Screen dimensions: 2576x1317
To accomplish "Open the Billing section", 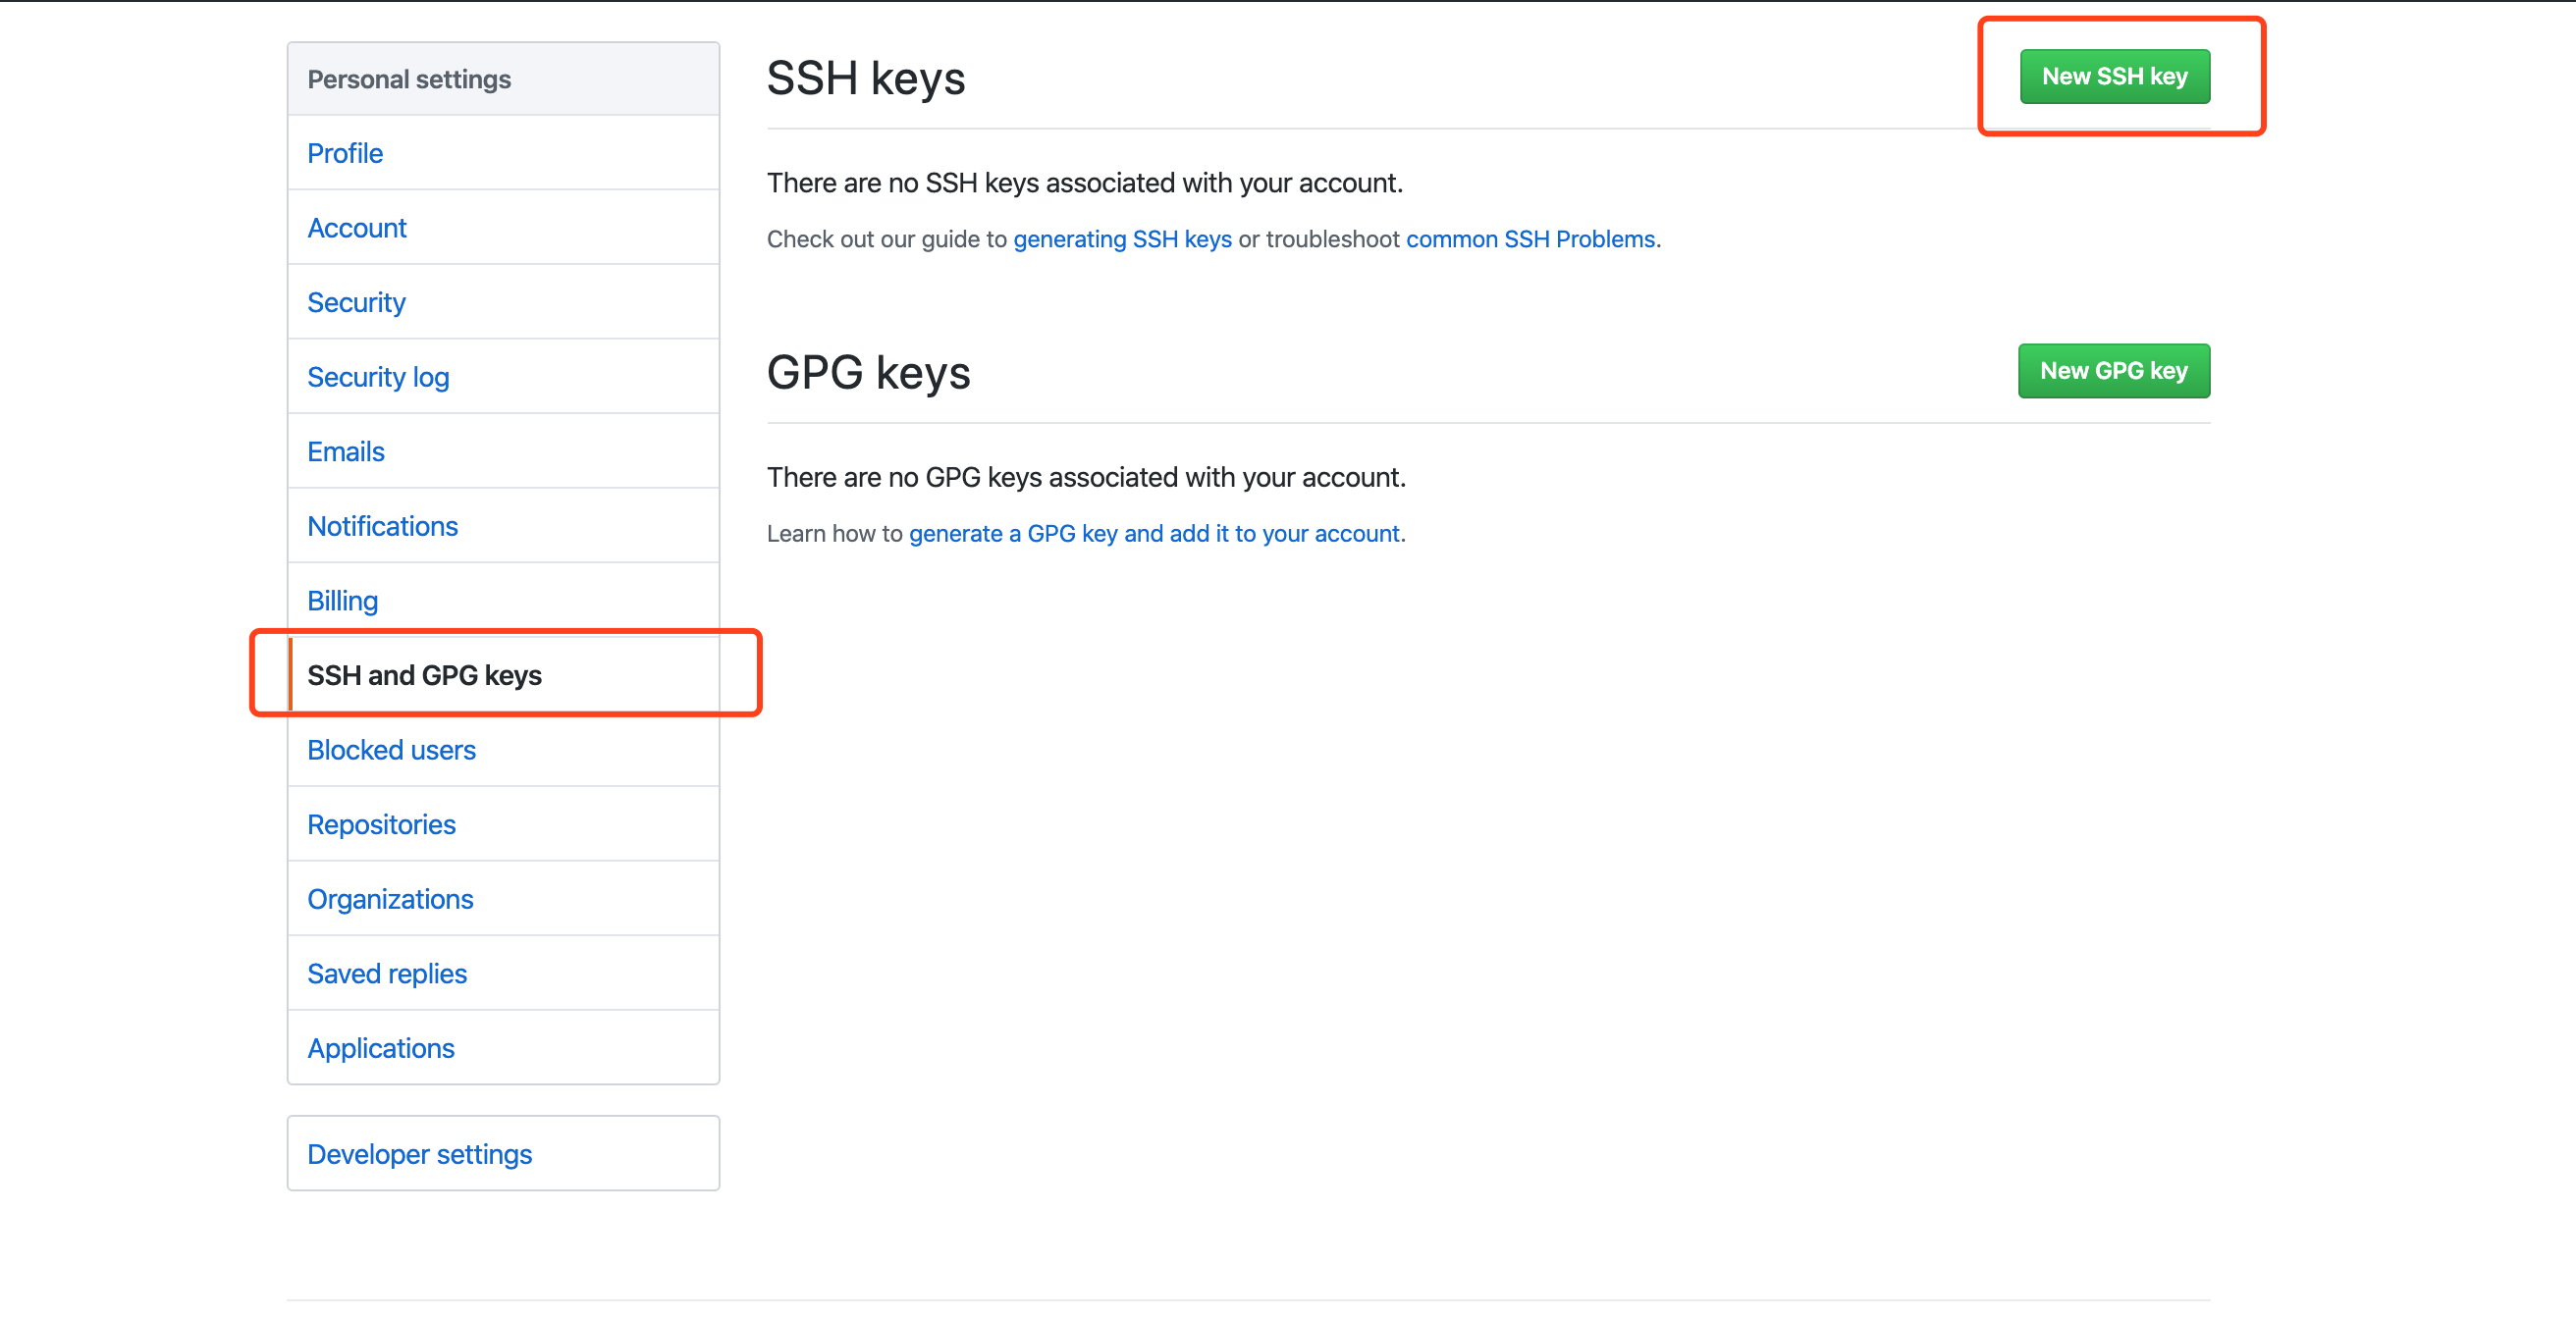I will click(x=342, y=601).
